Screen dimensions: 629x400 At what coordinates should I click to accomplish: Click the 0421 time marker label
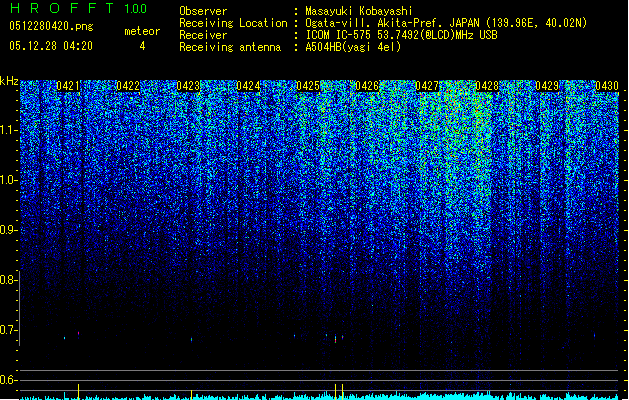pyautogui.click(x=68, y=86)
